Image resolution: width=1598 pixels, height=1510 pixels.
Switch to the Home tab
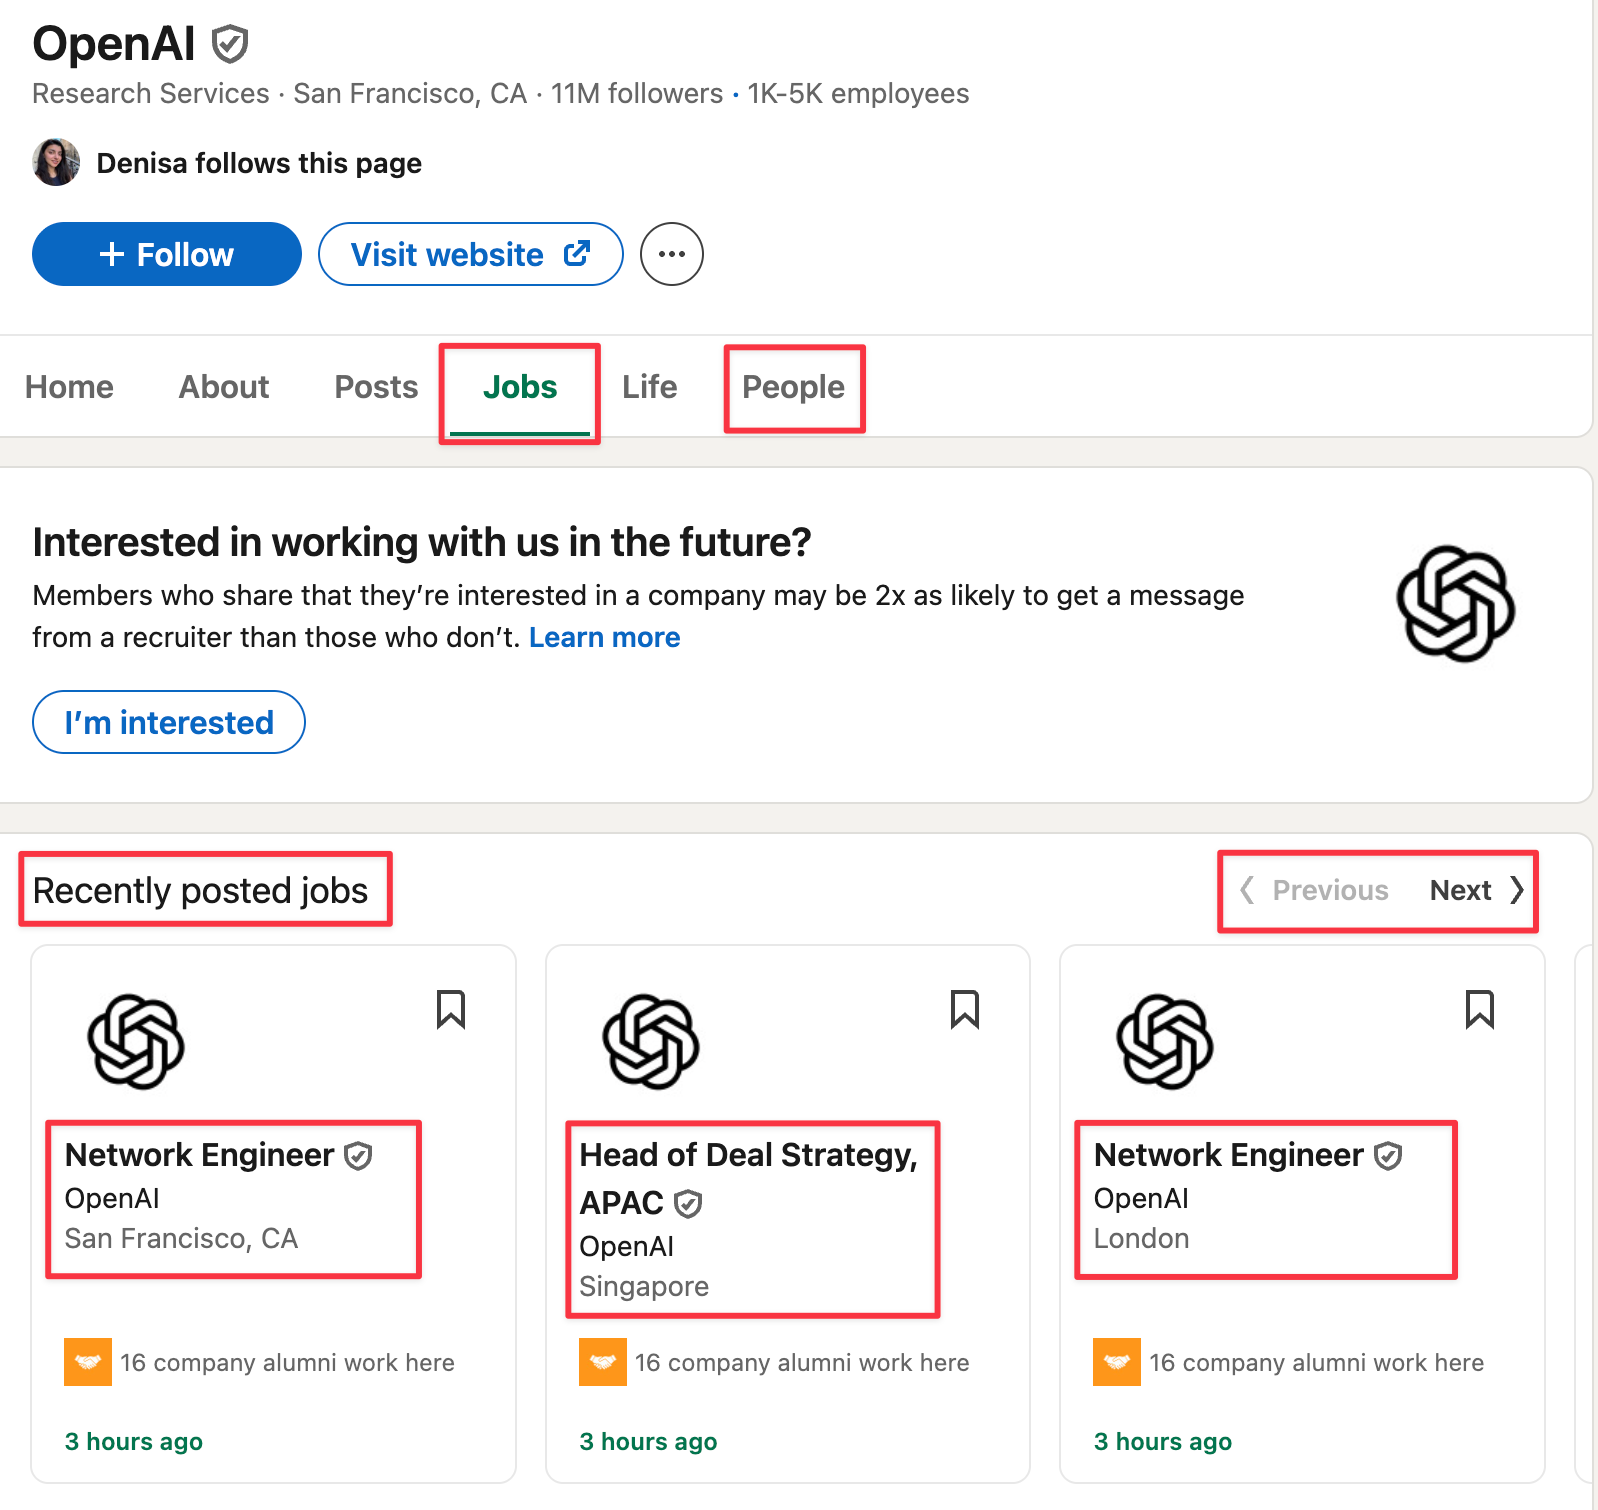(69, 387)
